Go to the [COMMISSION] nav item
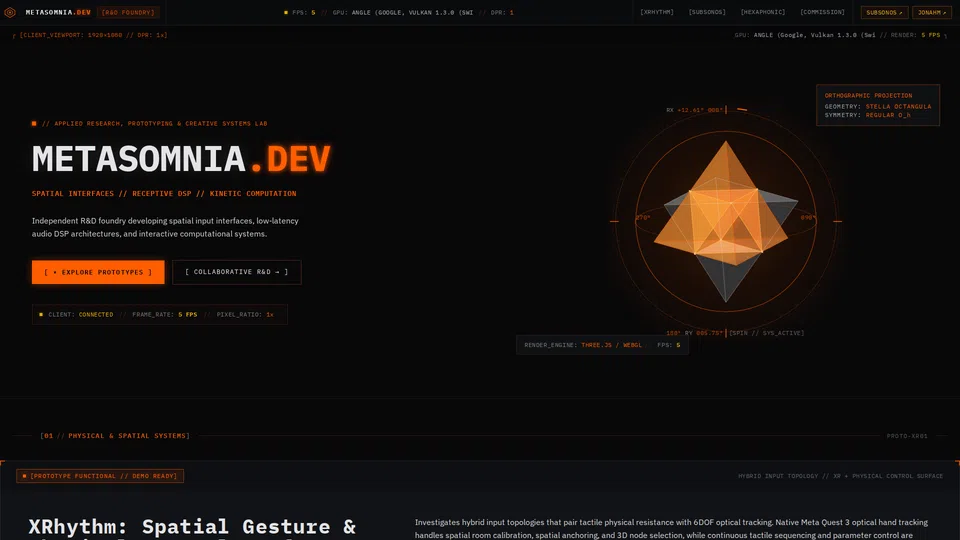Image resolution: width=960 pixels, height=540 pixels. (x=822, y=12)
